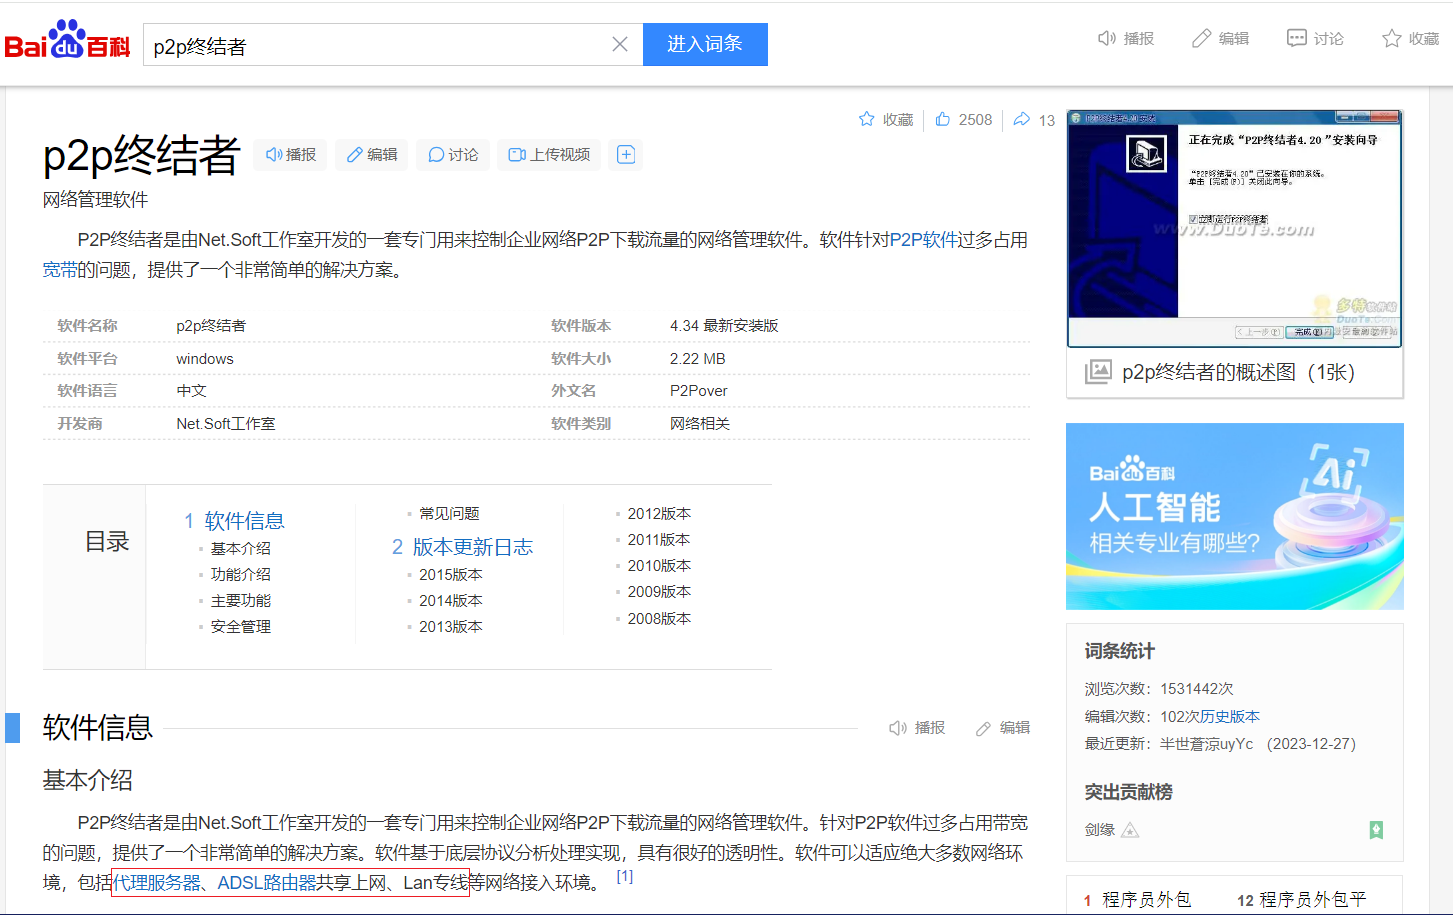
Task: Click the 人工智能 相关专业 banner
Action: pyautogui.click(x=1235, y=516)
